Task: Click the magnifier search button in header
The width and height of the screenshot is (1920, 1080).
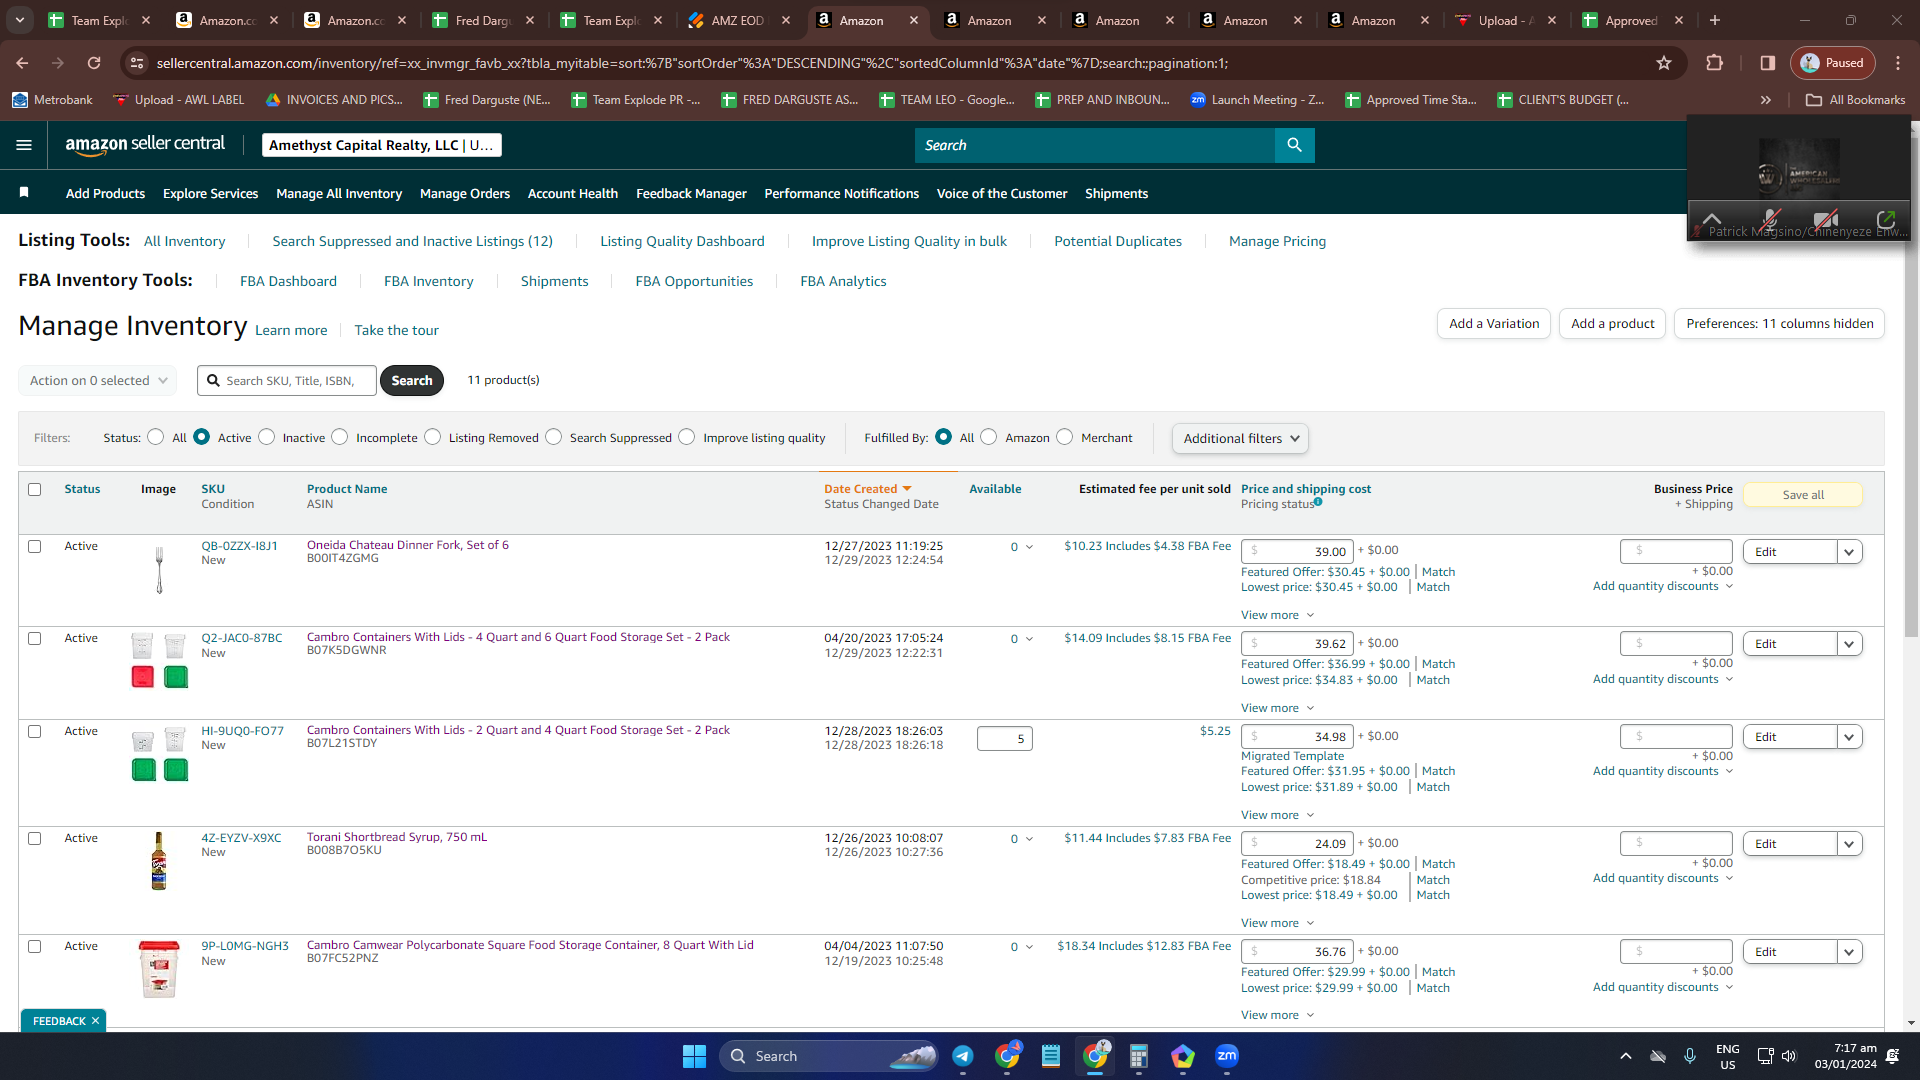Action: [1294, 145]
